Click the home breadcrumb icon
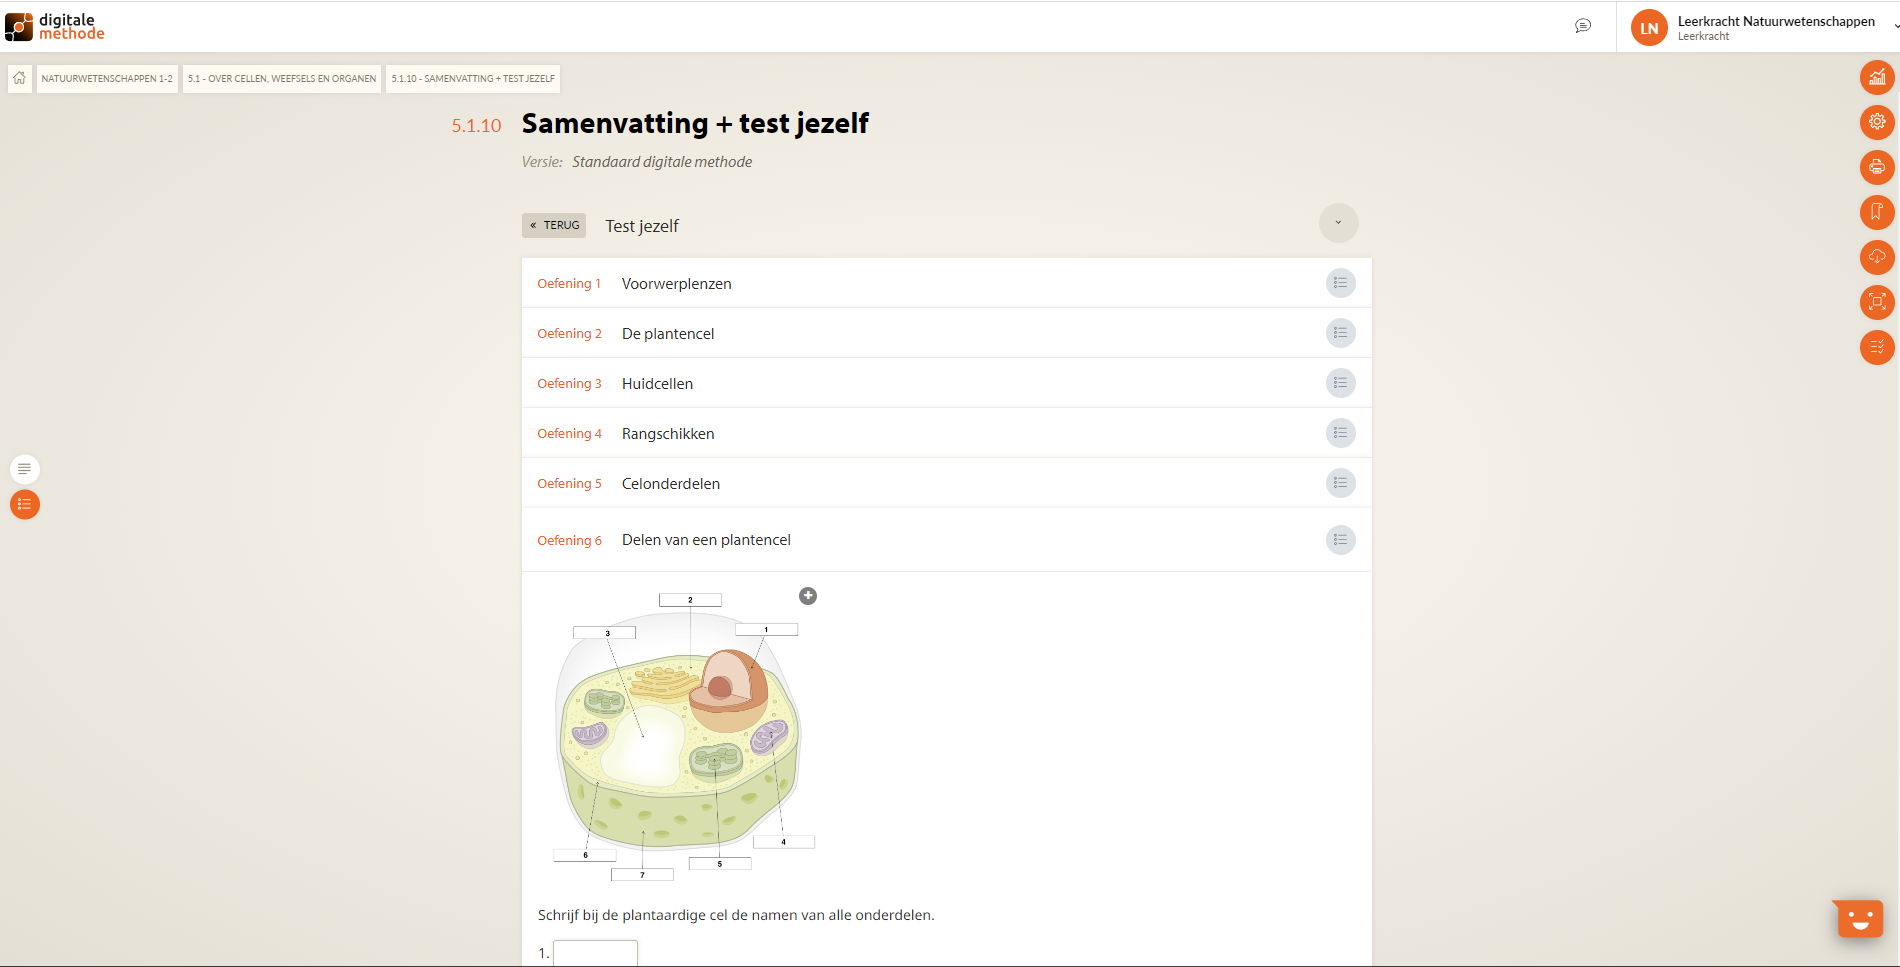 tap(20, 78)
